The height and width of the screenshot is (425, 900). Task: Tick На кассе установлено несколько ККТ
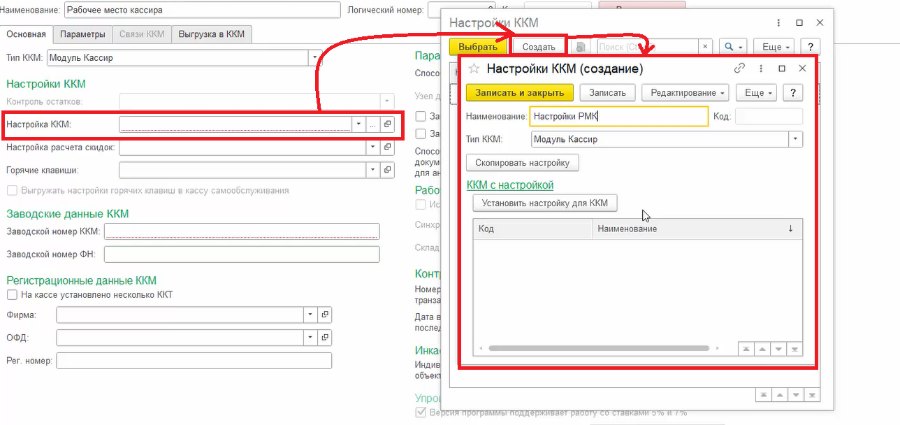11,295
